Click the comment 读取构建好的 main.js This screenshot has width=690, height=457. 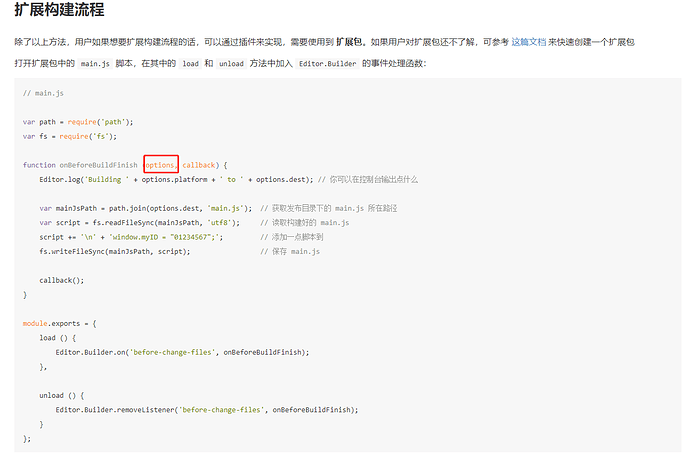click(x=310, y=223)
